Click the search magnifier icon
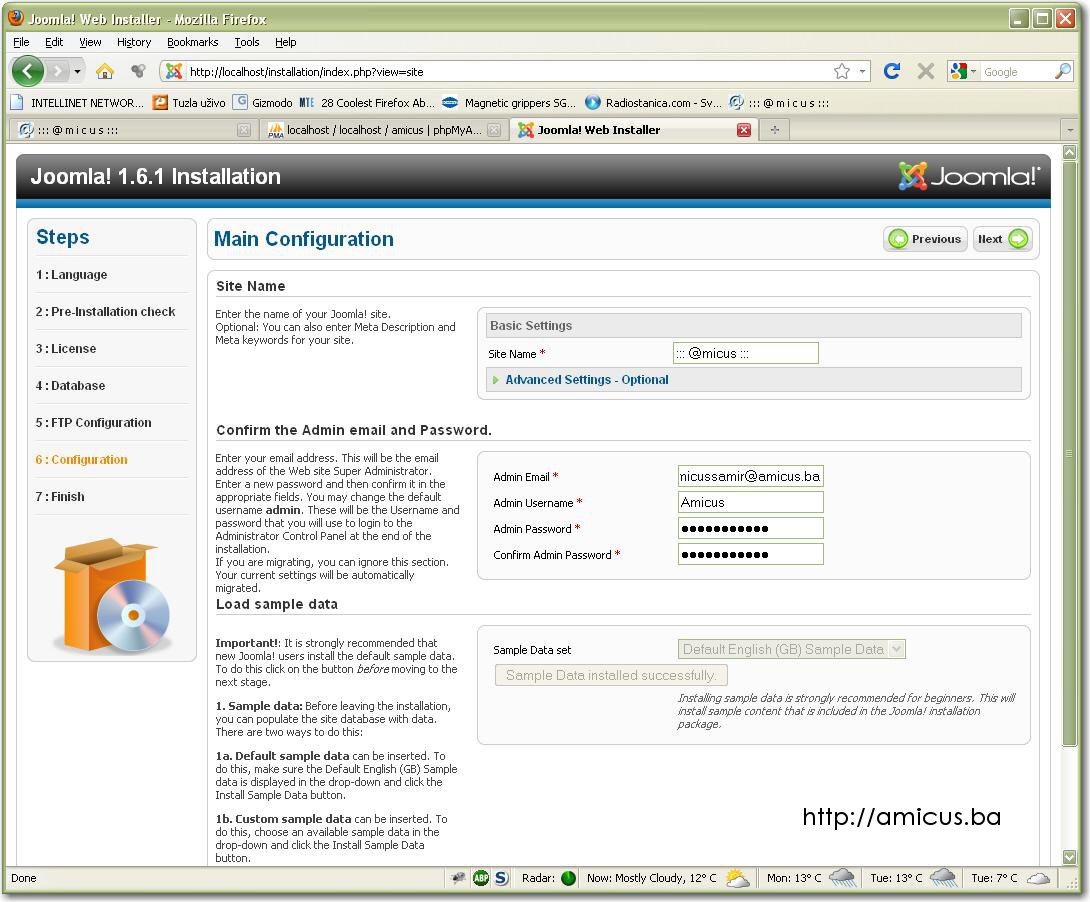Viewport: 1090px width, 902px height. click(1063, 71)
